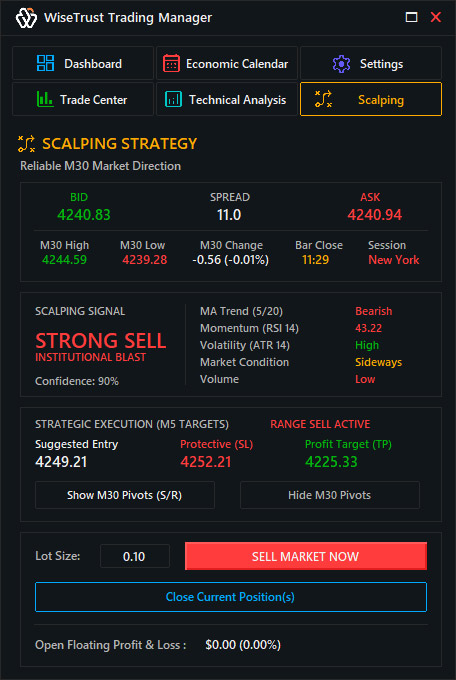This screenshot has height=680, width=456.
Task: Click the Economic Calendar red calendar icon
Action: pyautogui.click(x=171, y=63)
